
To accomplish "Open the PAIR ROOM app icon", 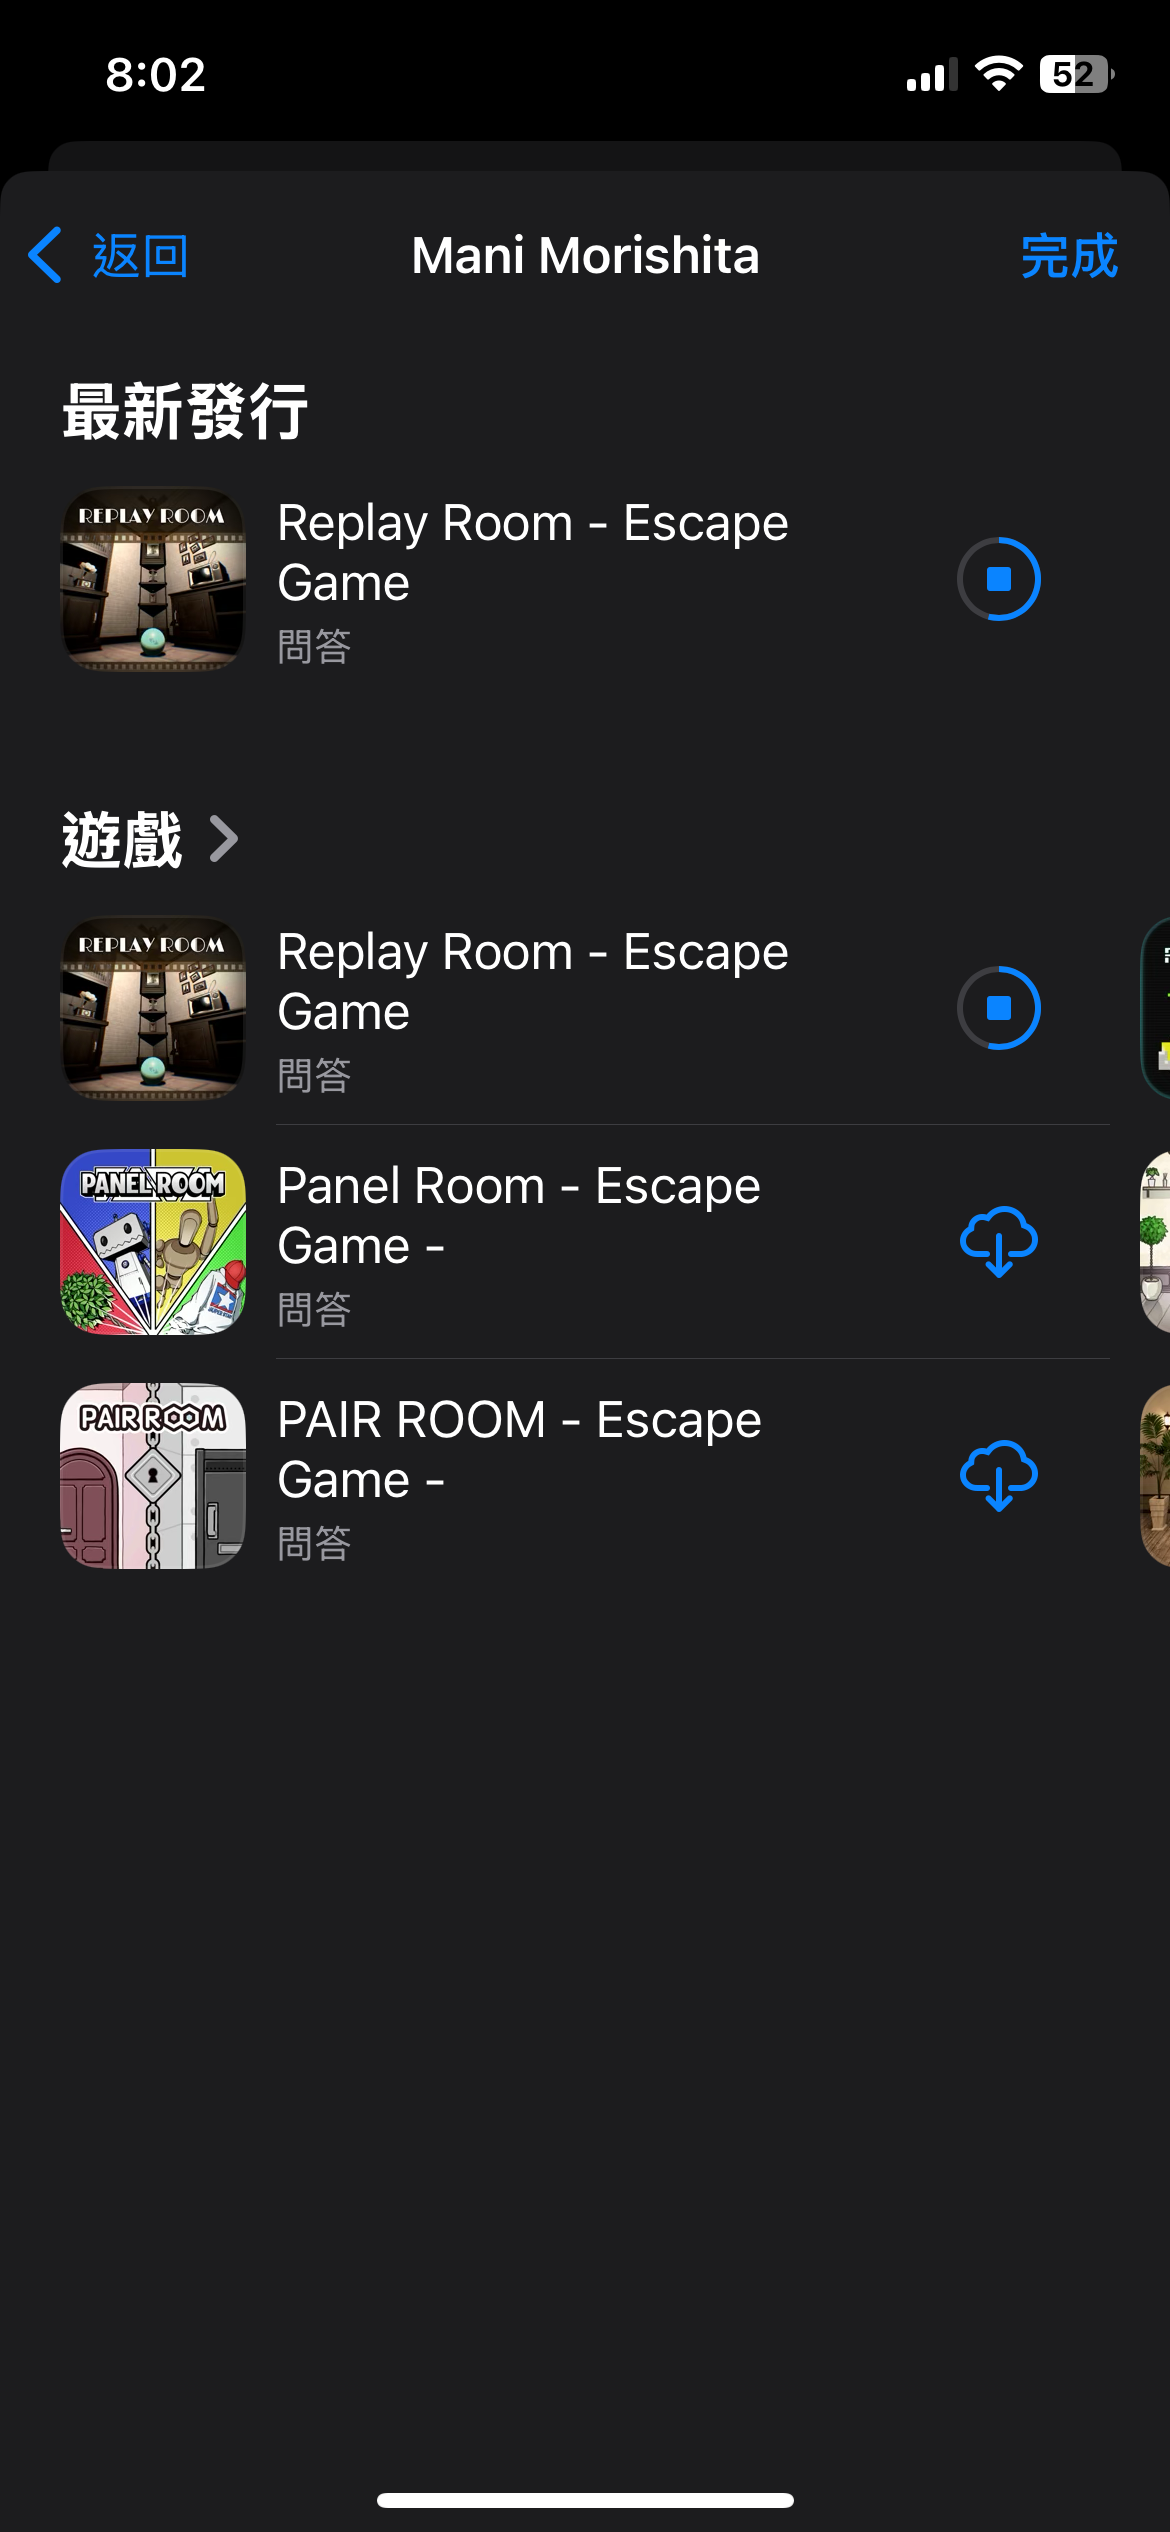I will coord(153,1475).
